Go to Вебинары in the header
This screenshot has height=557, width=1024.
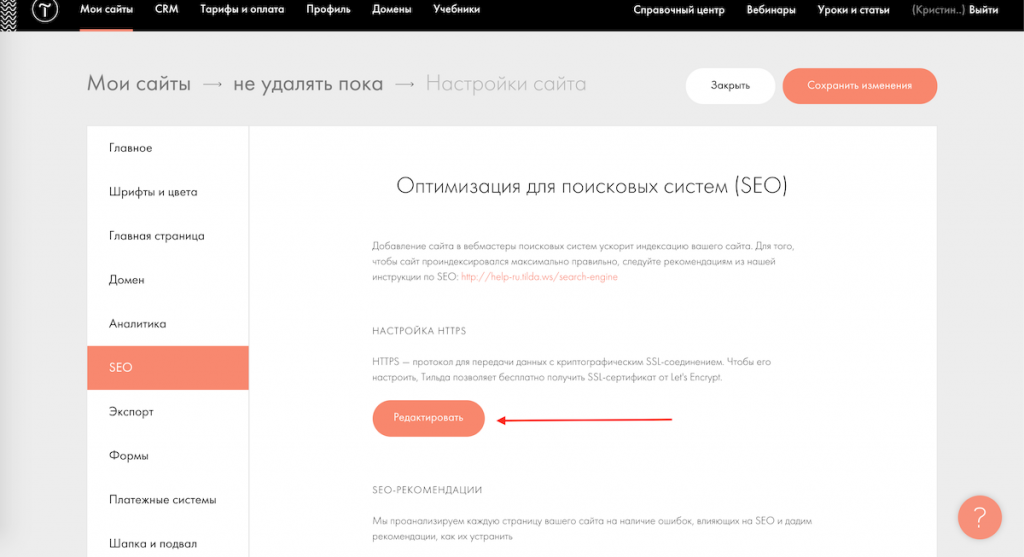(771, 10)
